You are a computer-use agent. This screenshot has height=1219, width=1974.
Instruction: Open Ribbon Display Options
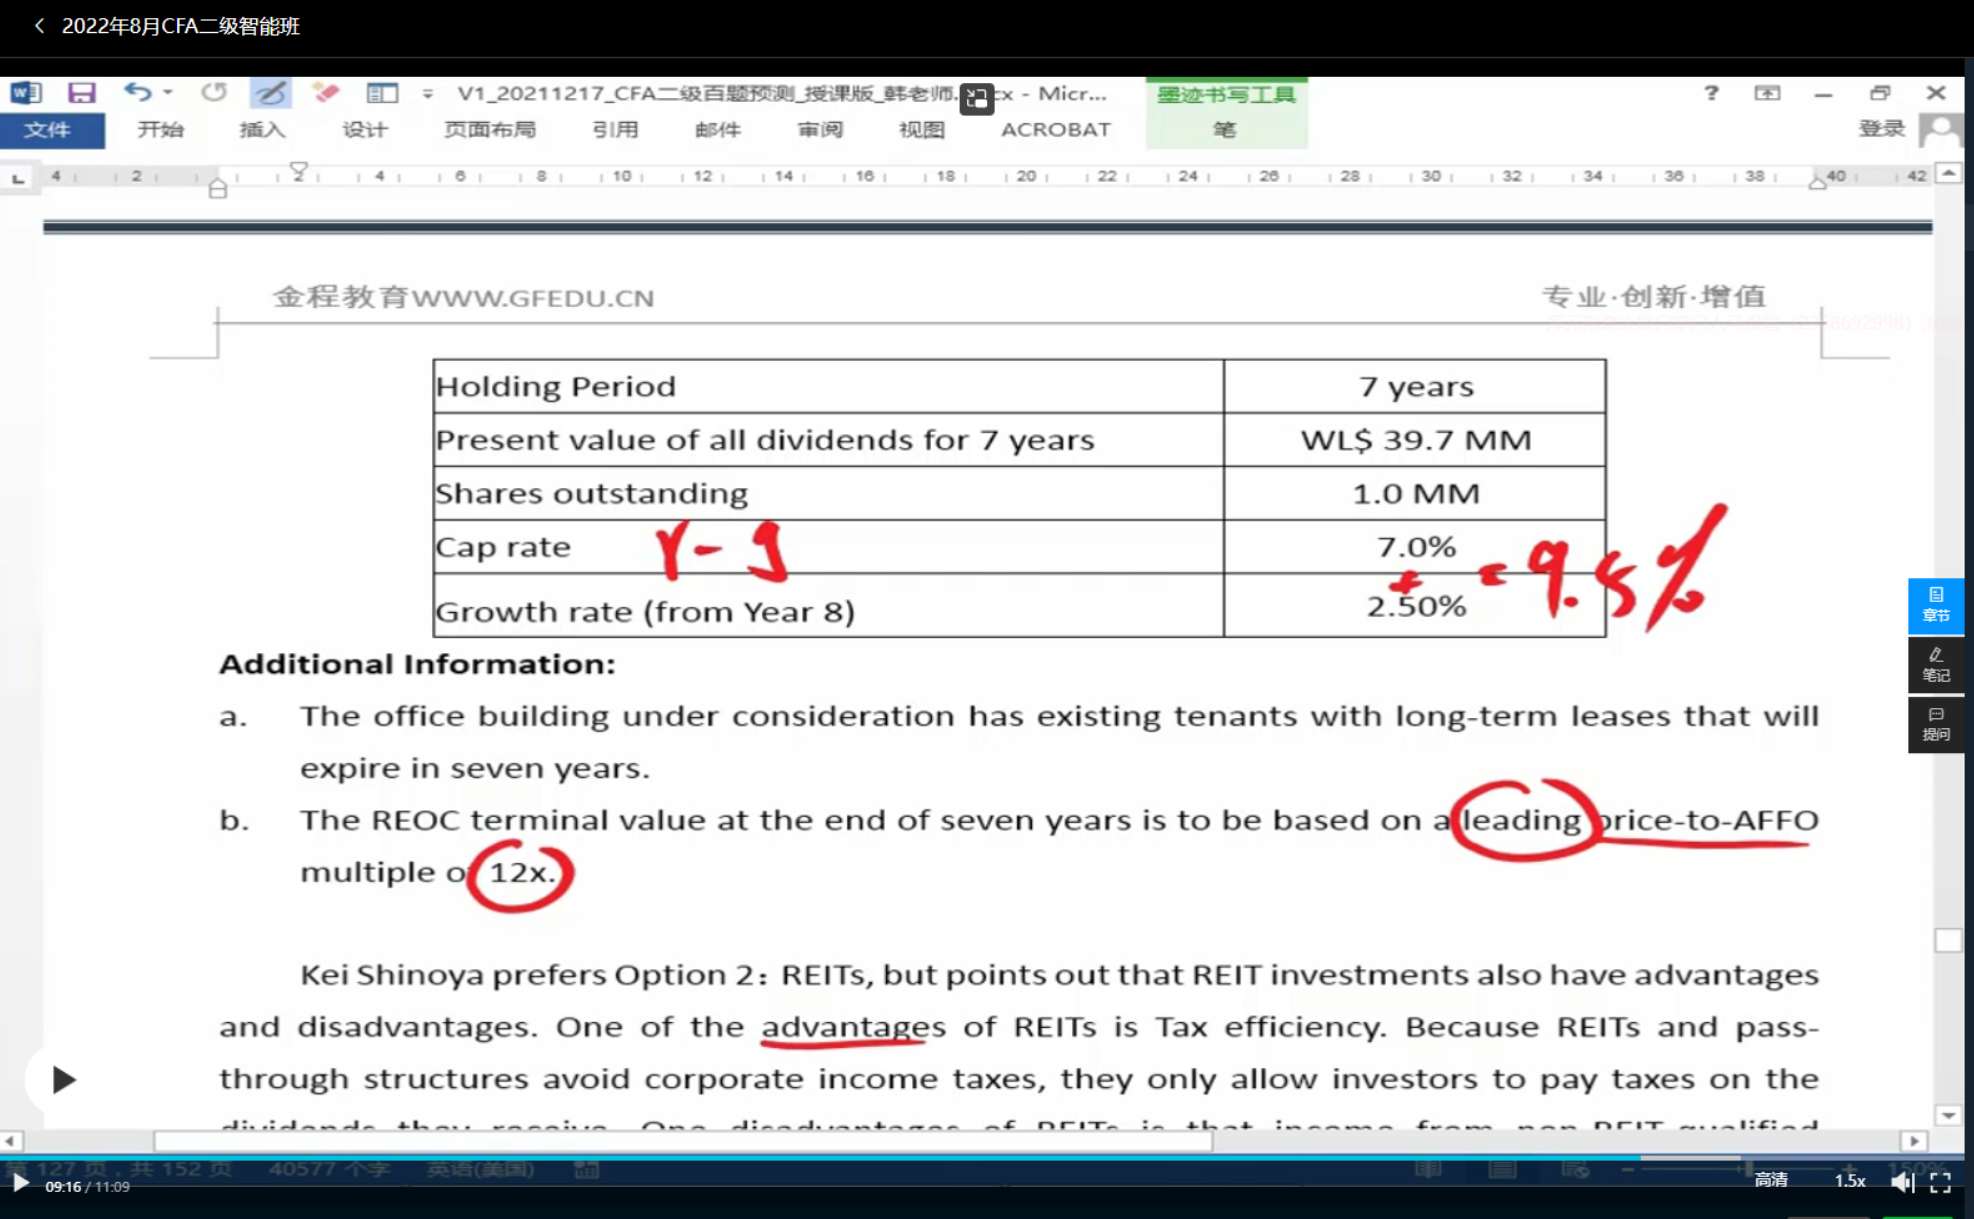pyautogui.click(x=1767, y=93)
